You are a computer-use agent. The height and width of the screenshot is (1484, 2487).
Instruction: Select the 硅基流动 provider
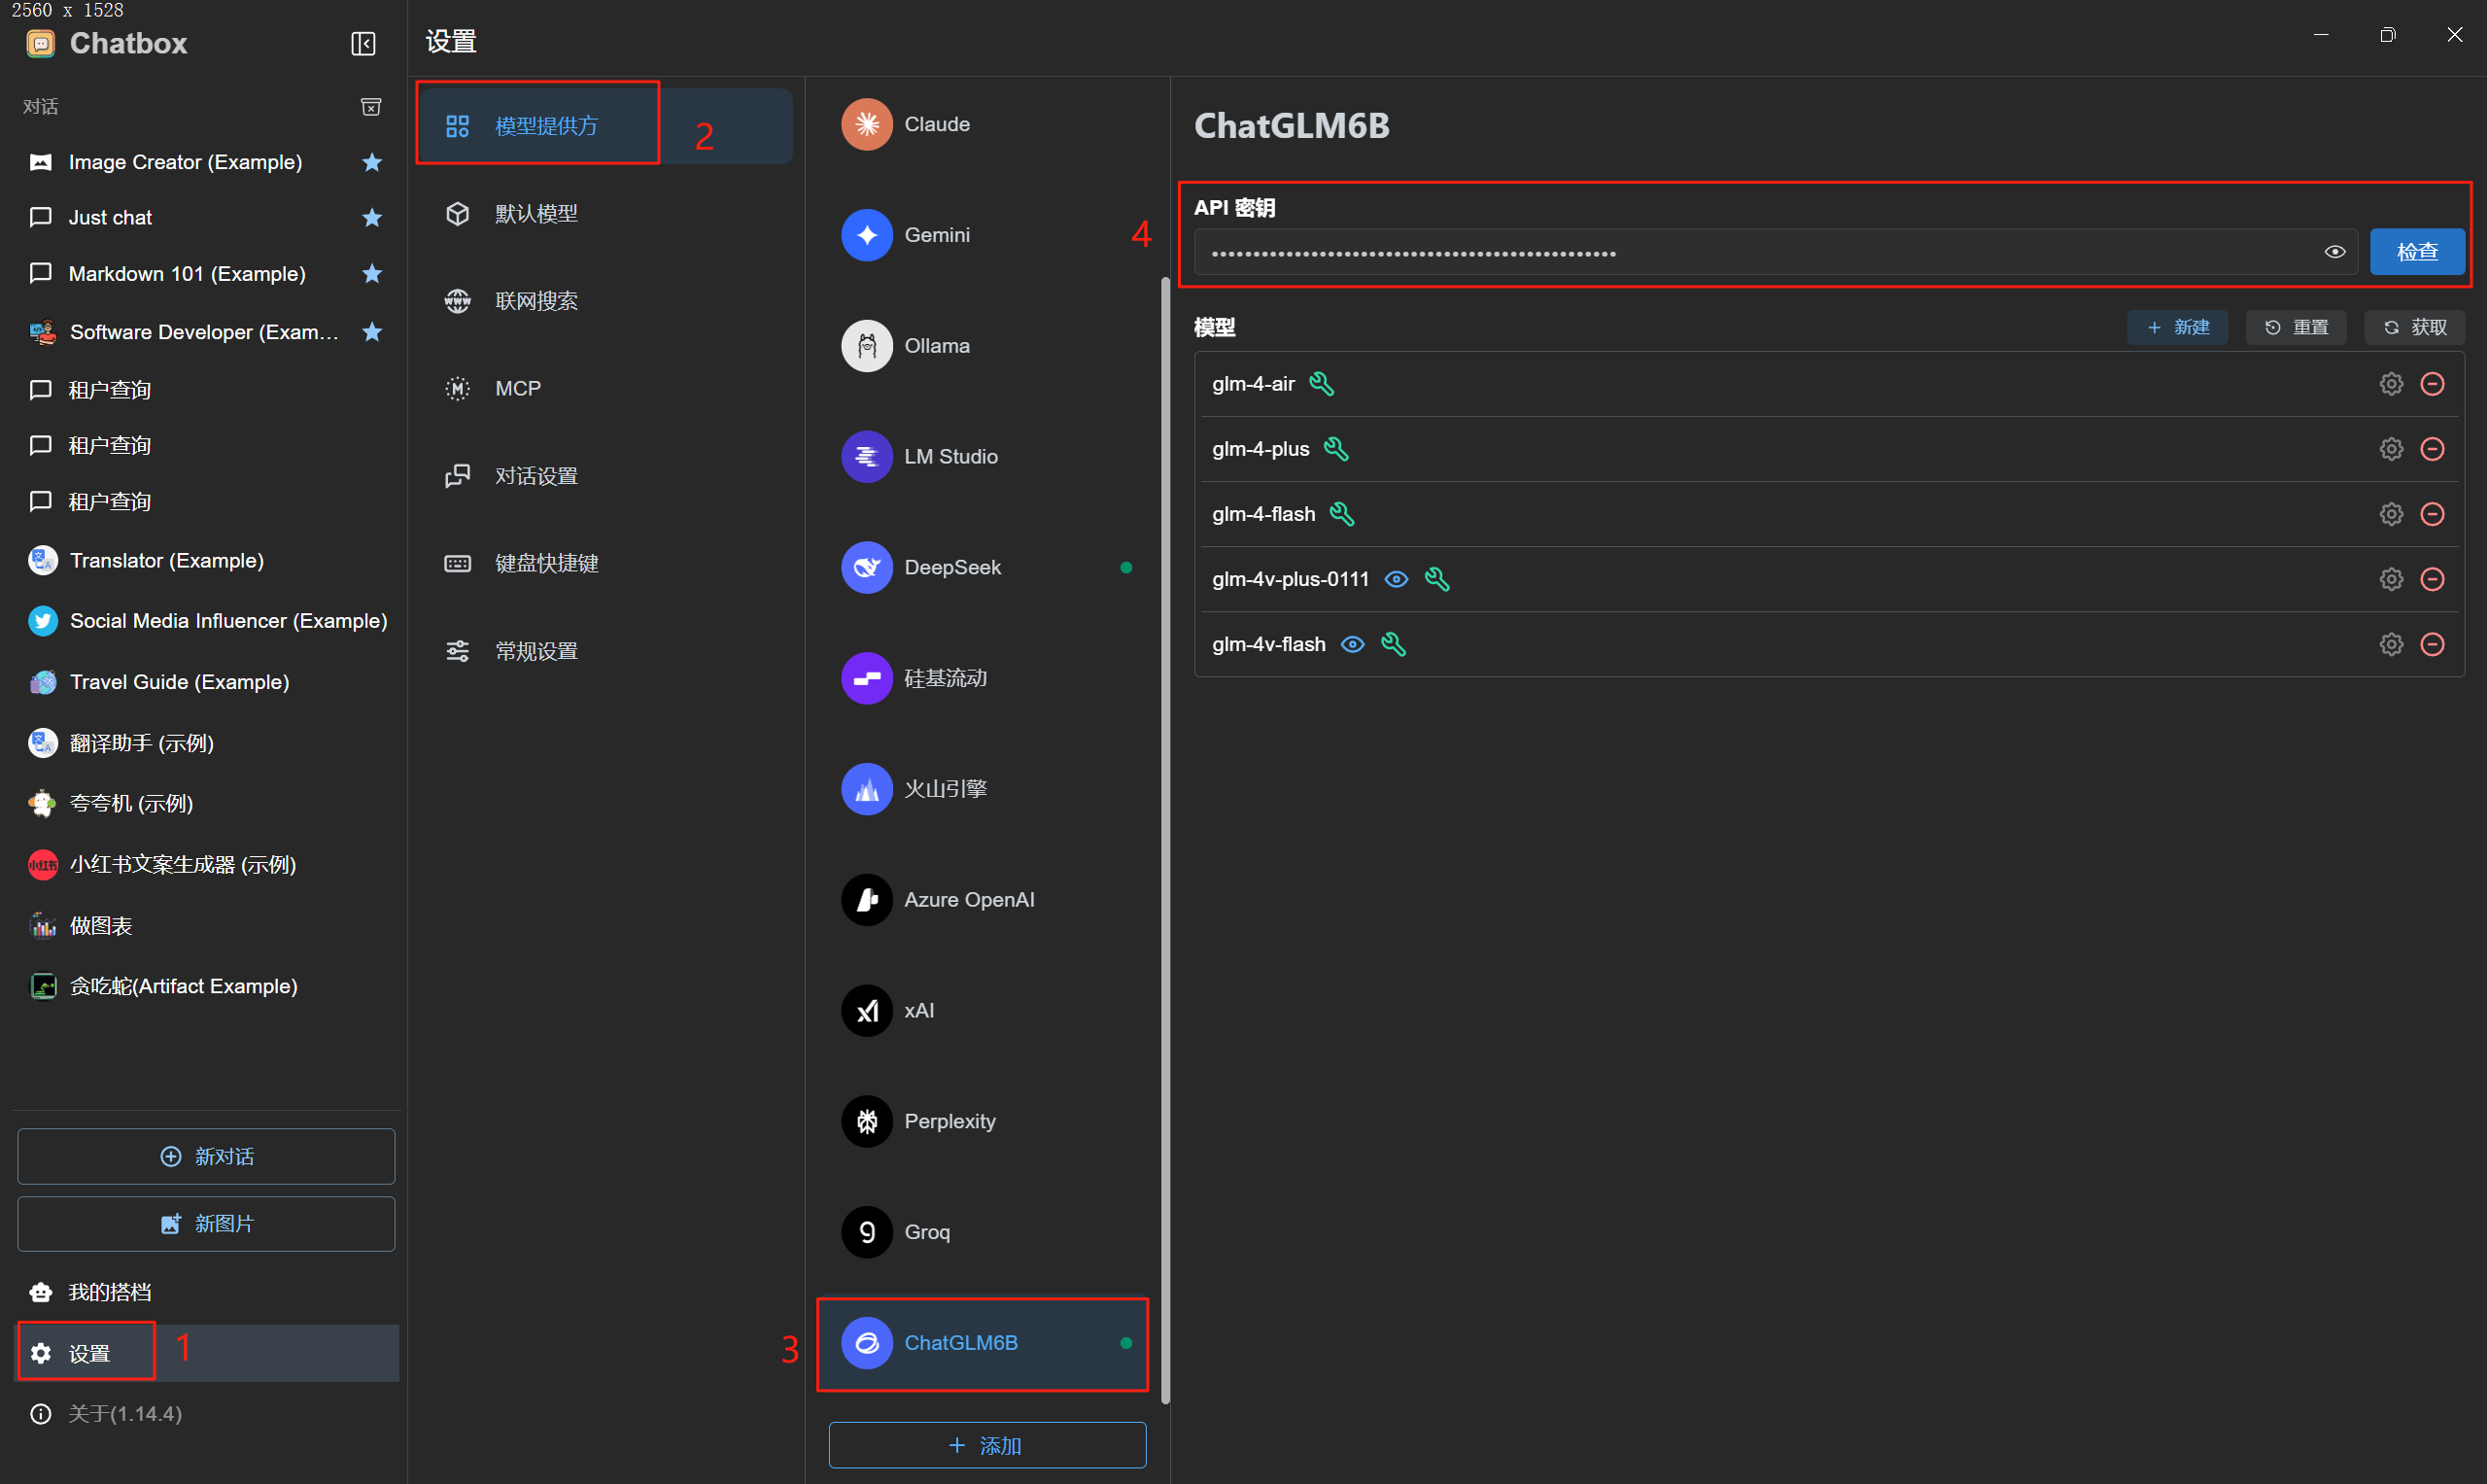948,678
